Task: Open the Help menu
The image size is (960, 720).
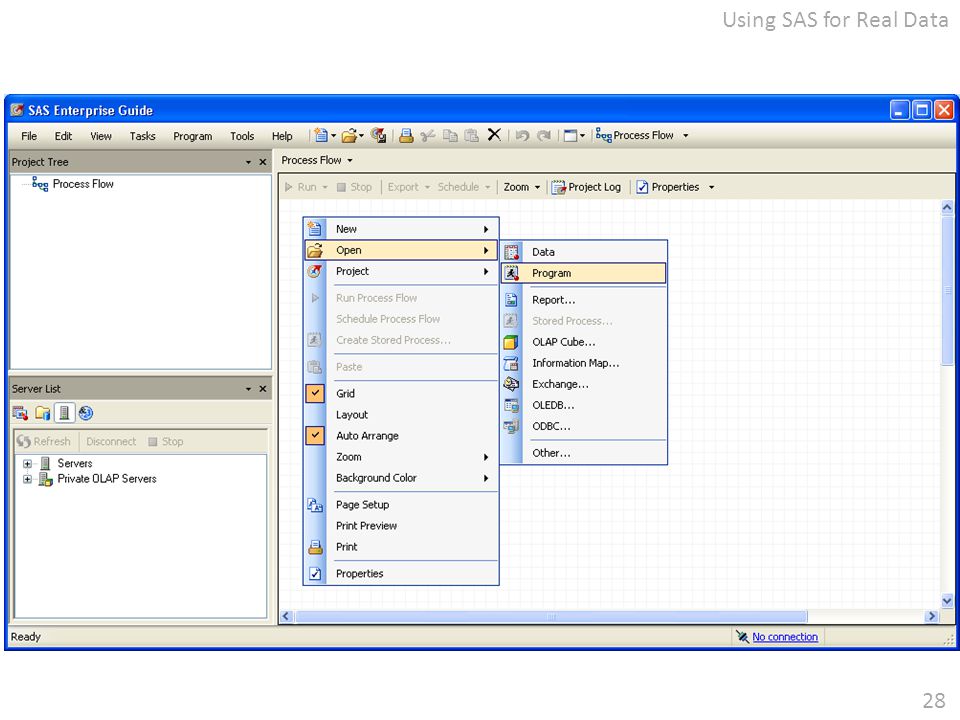Action: tap(282, 136)
